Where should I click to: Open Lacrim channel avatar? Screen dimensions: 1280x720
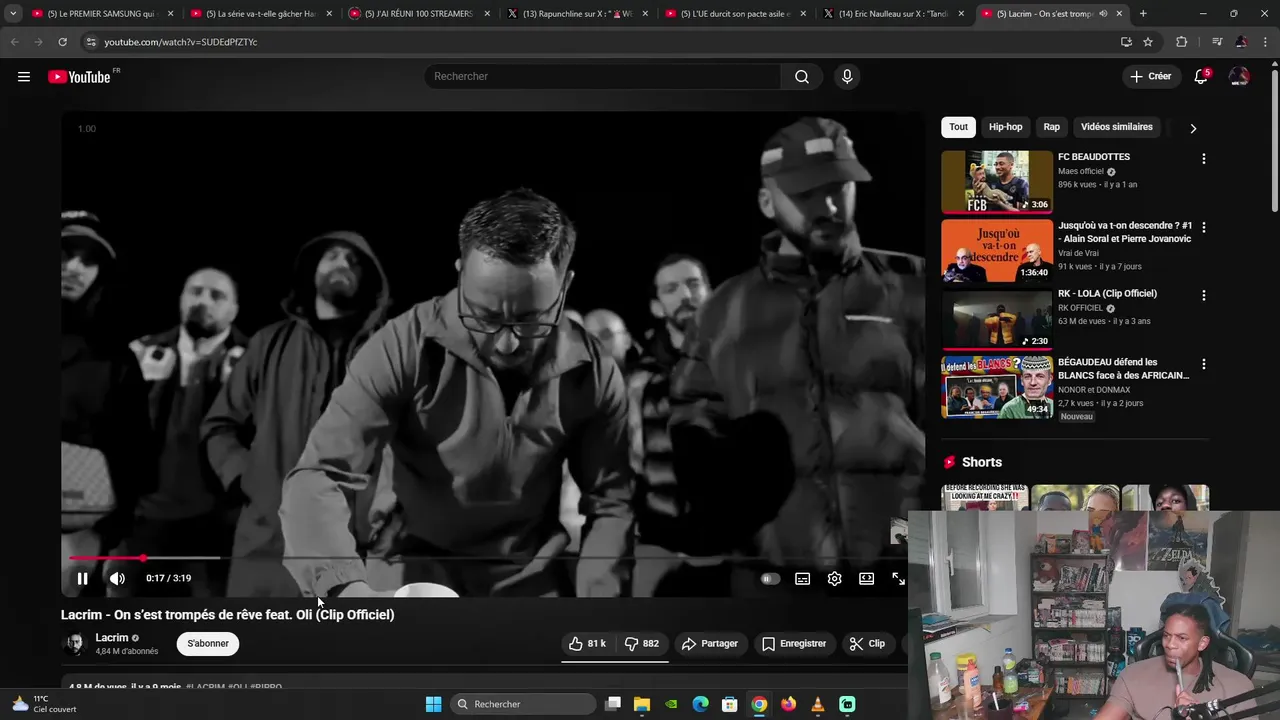(74, 644)
